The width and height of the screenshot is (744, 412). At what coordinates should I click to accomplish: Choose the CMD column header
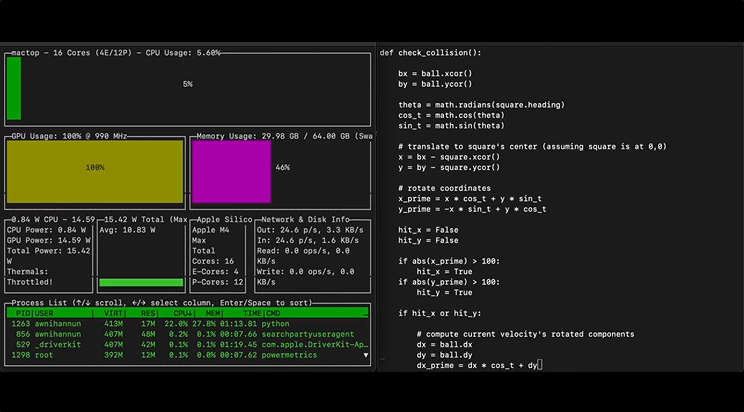(x=273, y=313)
